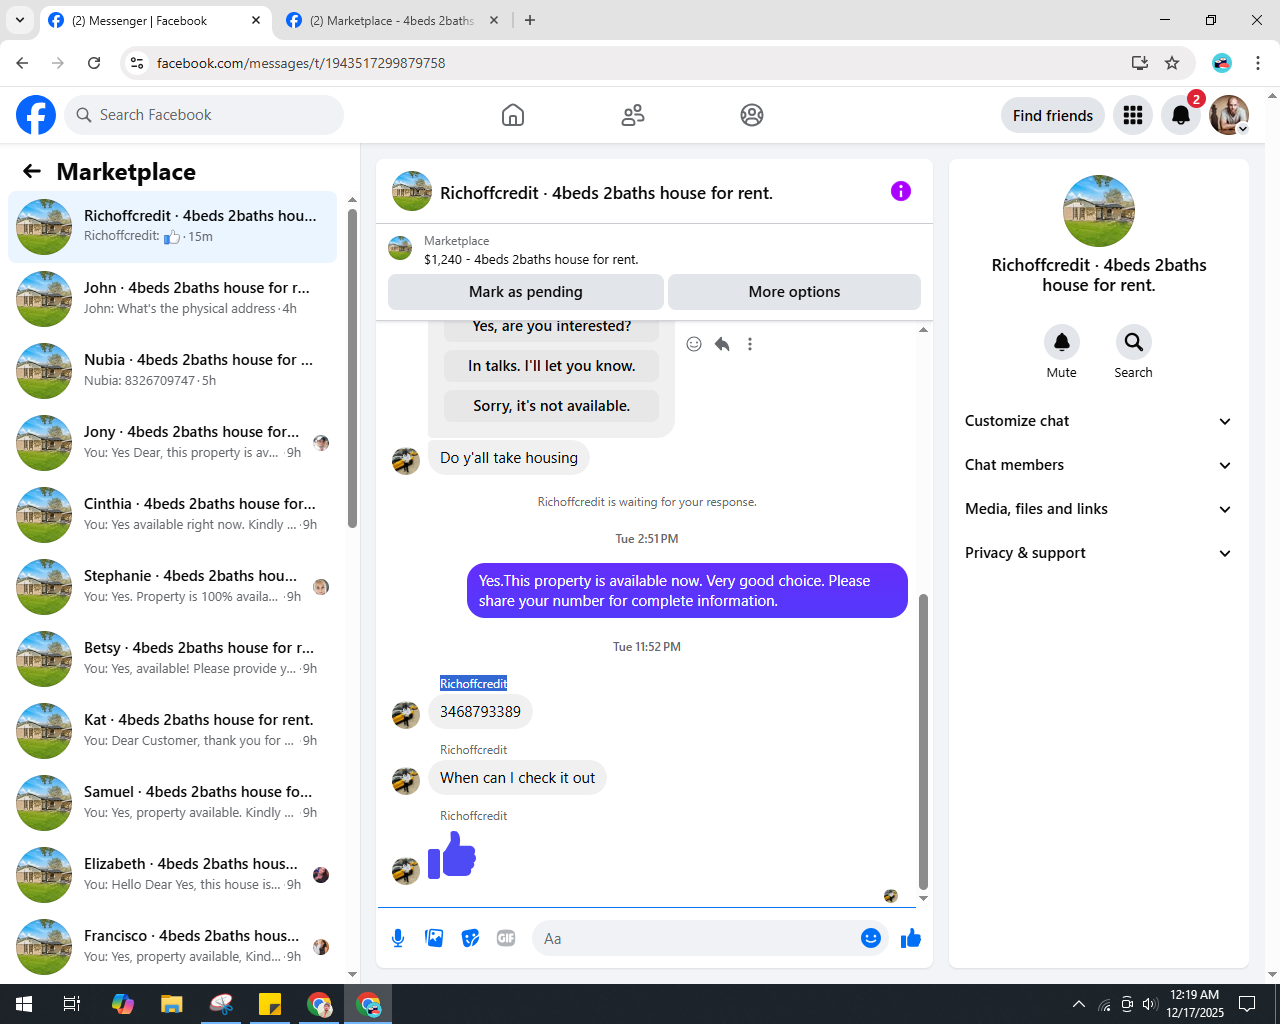Screen dimensions: 1280x1024
Task: Search in conversation
Action: (x=1134, y=343)
